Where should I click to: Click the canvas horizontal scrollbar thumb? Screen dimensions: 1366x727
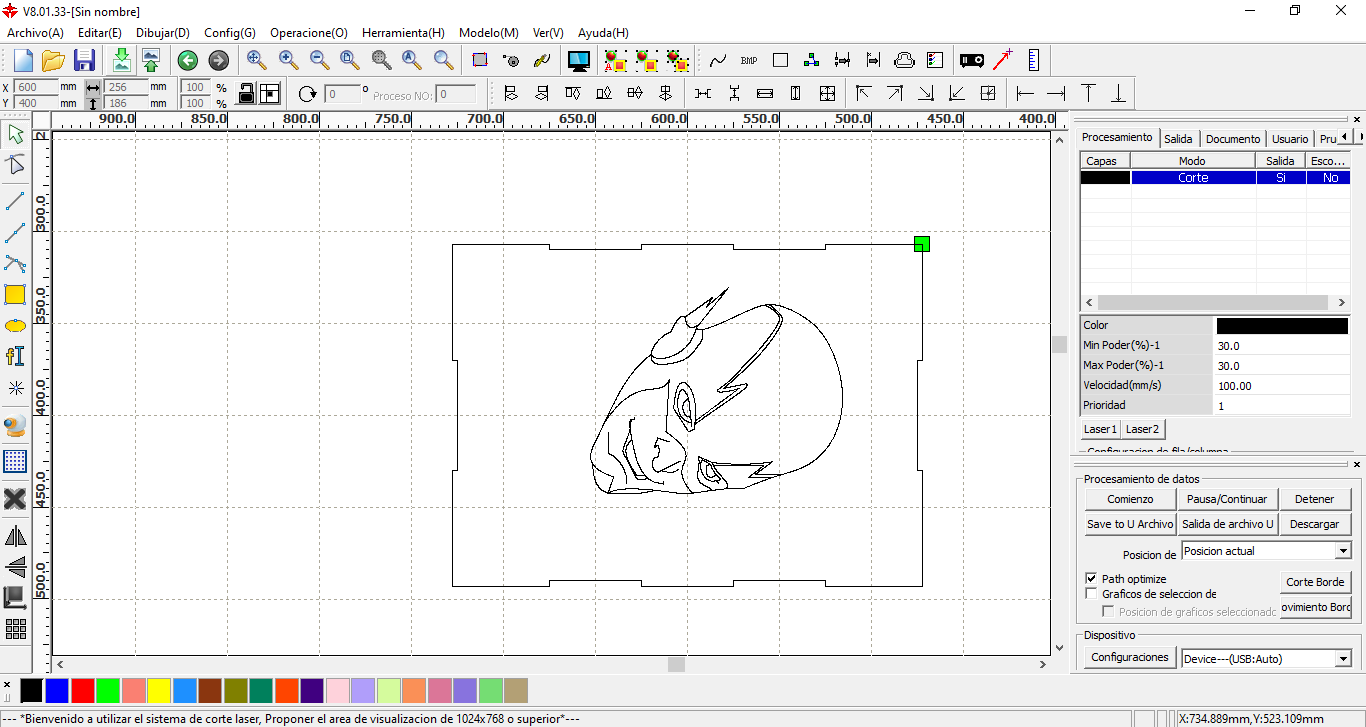tap(676, 664)
